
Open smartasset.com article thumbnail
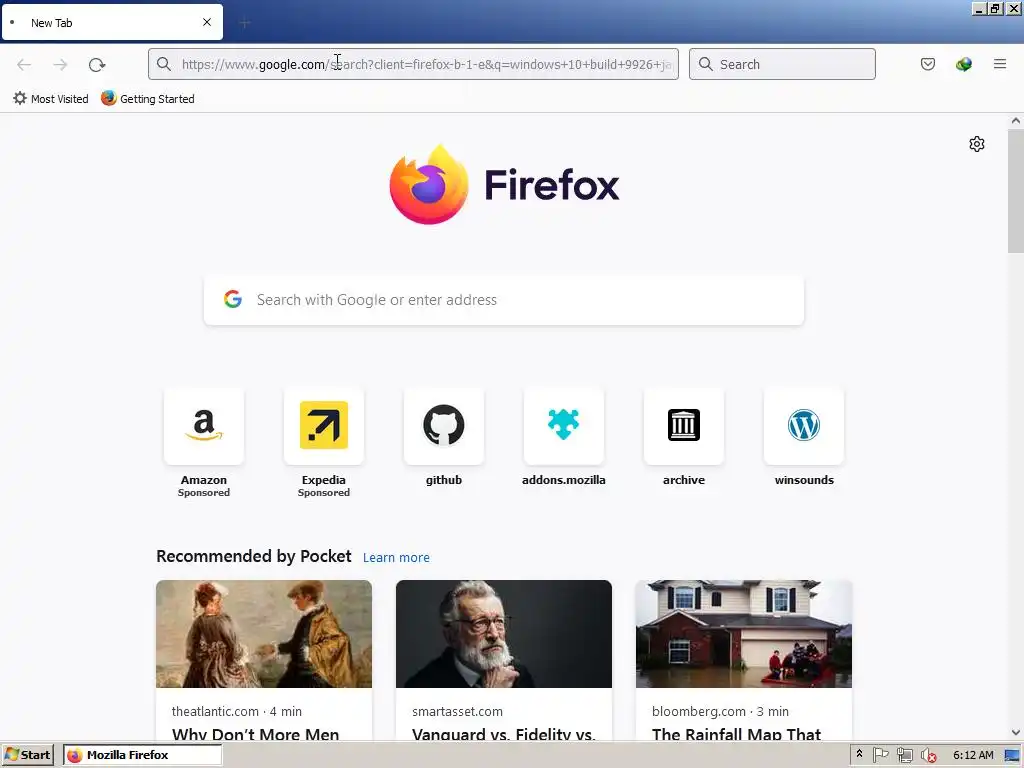(504, 633)
